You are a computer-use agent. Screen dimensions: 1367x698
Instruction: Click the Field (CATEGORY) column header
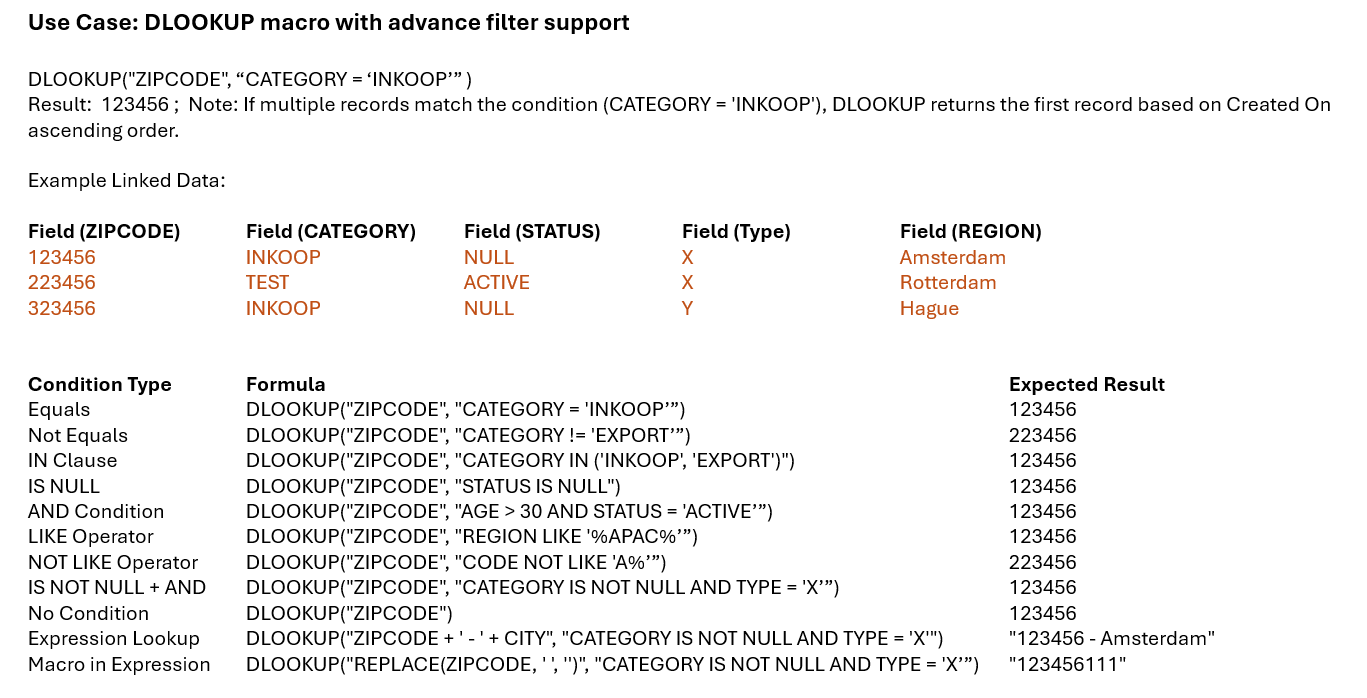tap(330, 231)
